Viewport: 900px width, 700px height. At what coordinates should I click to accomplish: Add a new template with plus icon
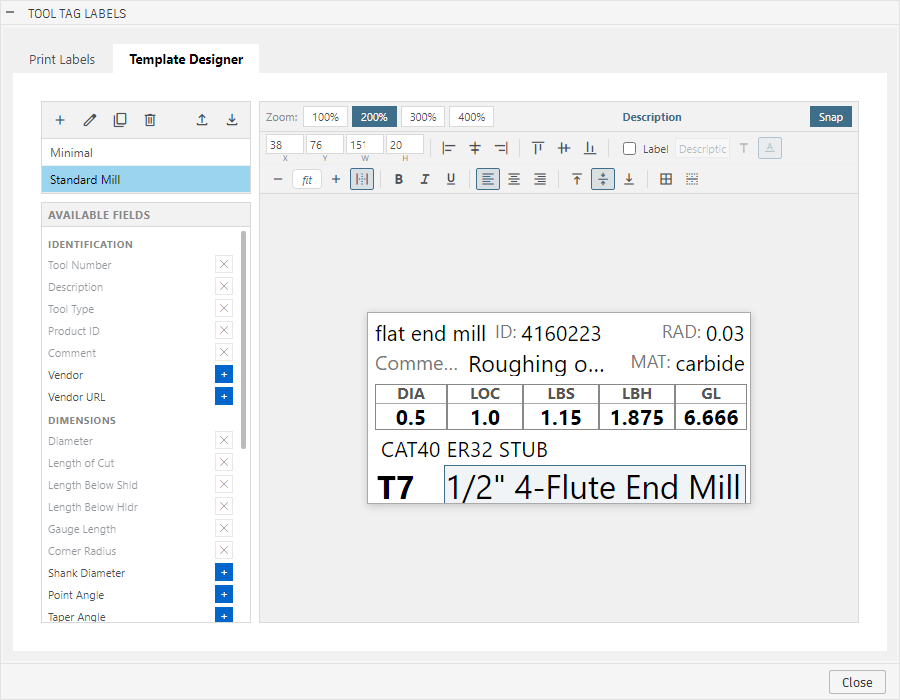point(60,120)
